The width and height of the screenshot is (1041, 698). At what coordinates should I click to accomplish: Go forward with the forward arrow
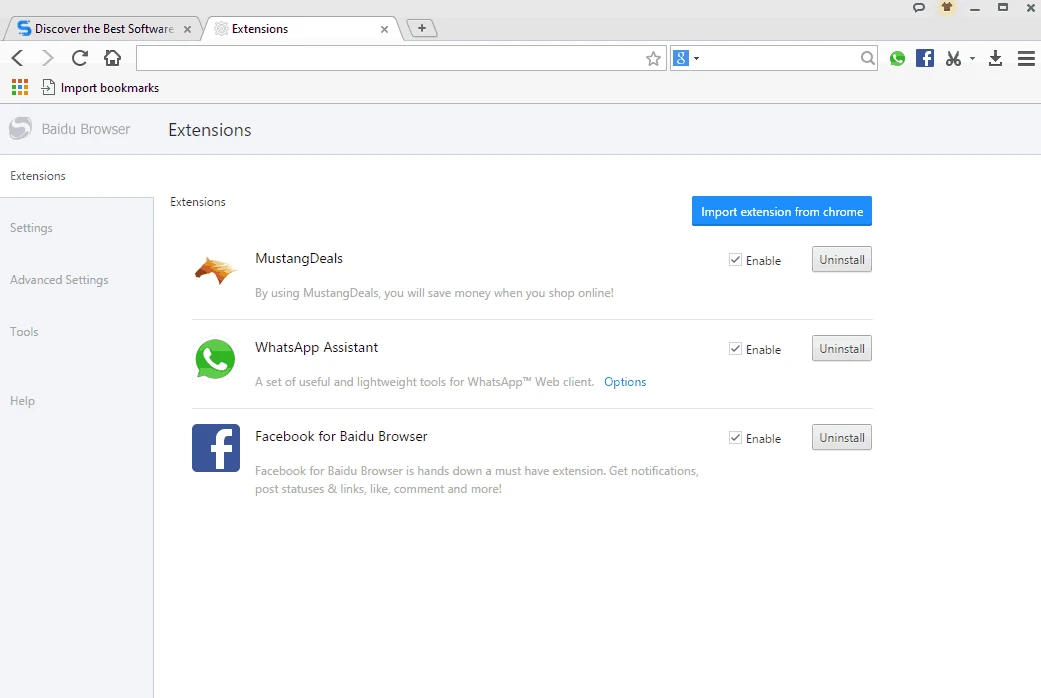48,58
